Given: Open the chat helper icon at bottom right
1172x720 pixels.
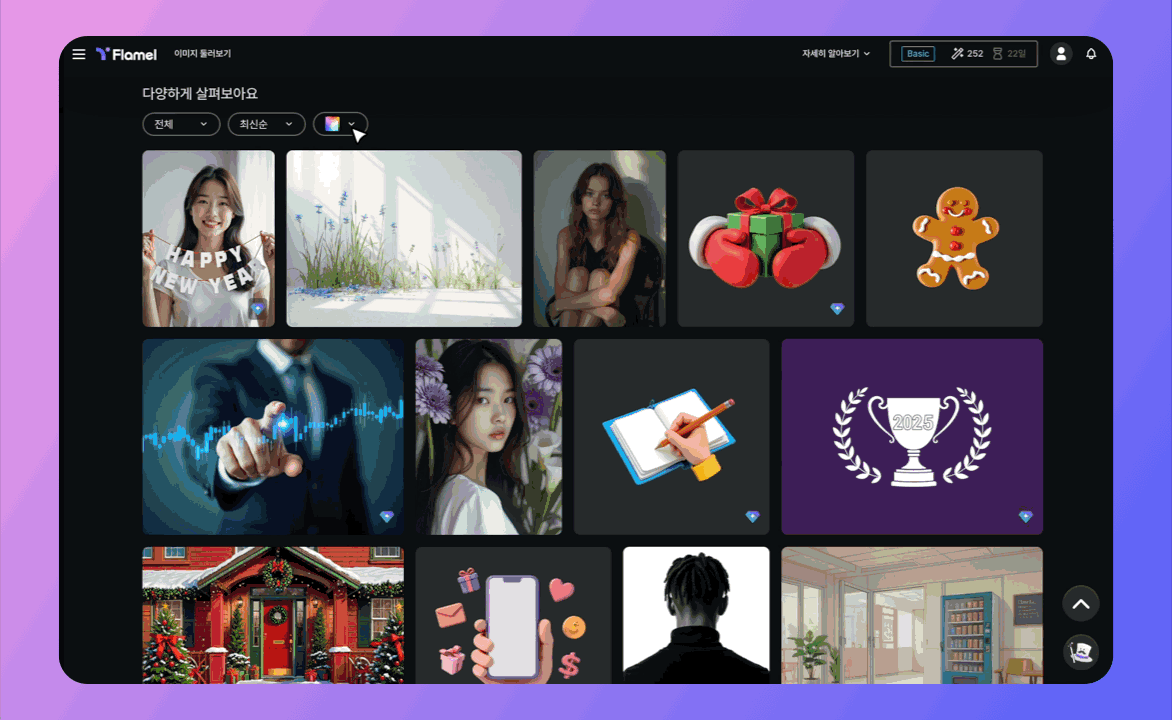Looking at the screenshot, I should pos(1081,652).
